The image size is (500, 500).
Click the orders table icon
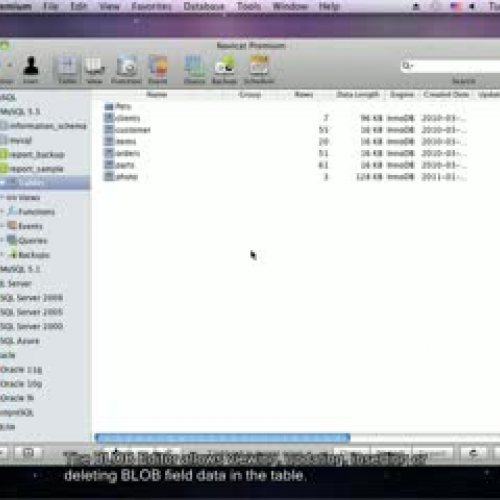click(109, 153)
